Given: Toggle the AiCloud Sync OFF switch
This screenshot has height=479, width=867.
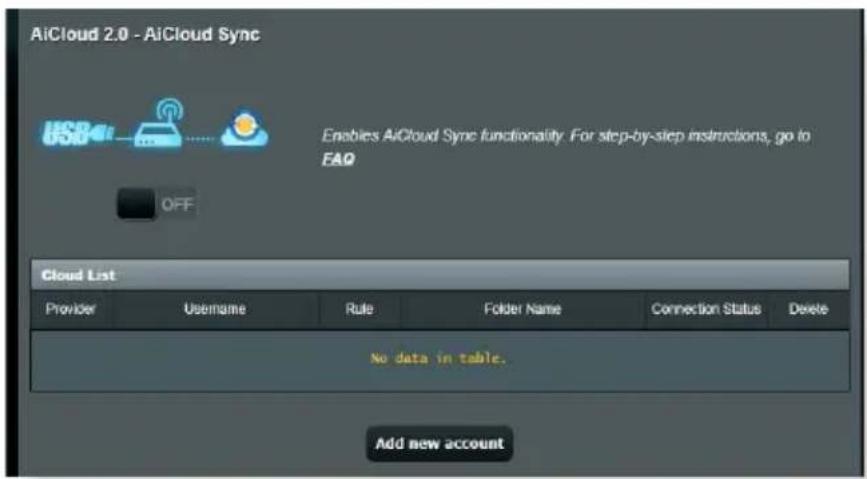Looking at the screenshot, I should pos(156,204).
